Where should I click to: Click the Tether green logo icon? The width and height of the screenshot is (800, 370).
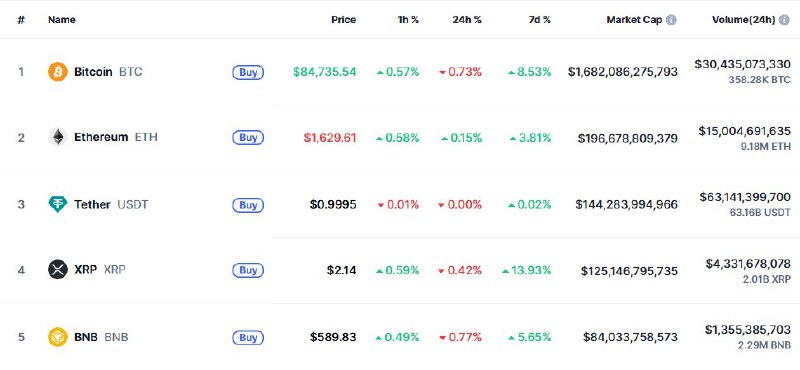pos(58,204)
